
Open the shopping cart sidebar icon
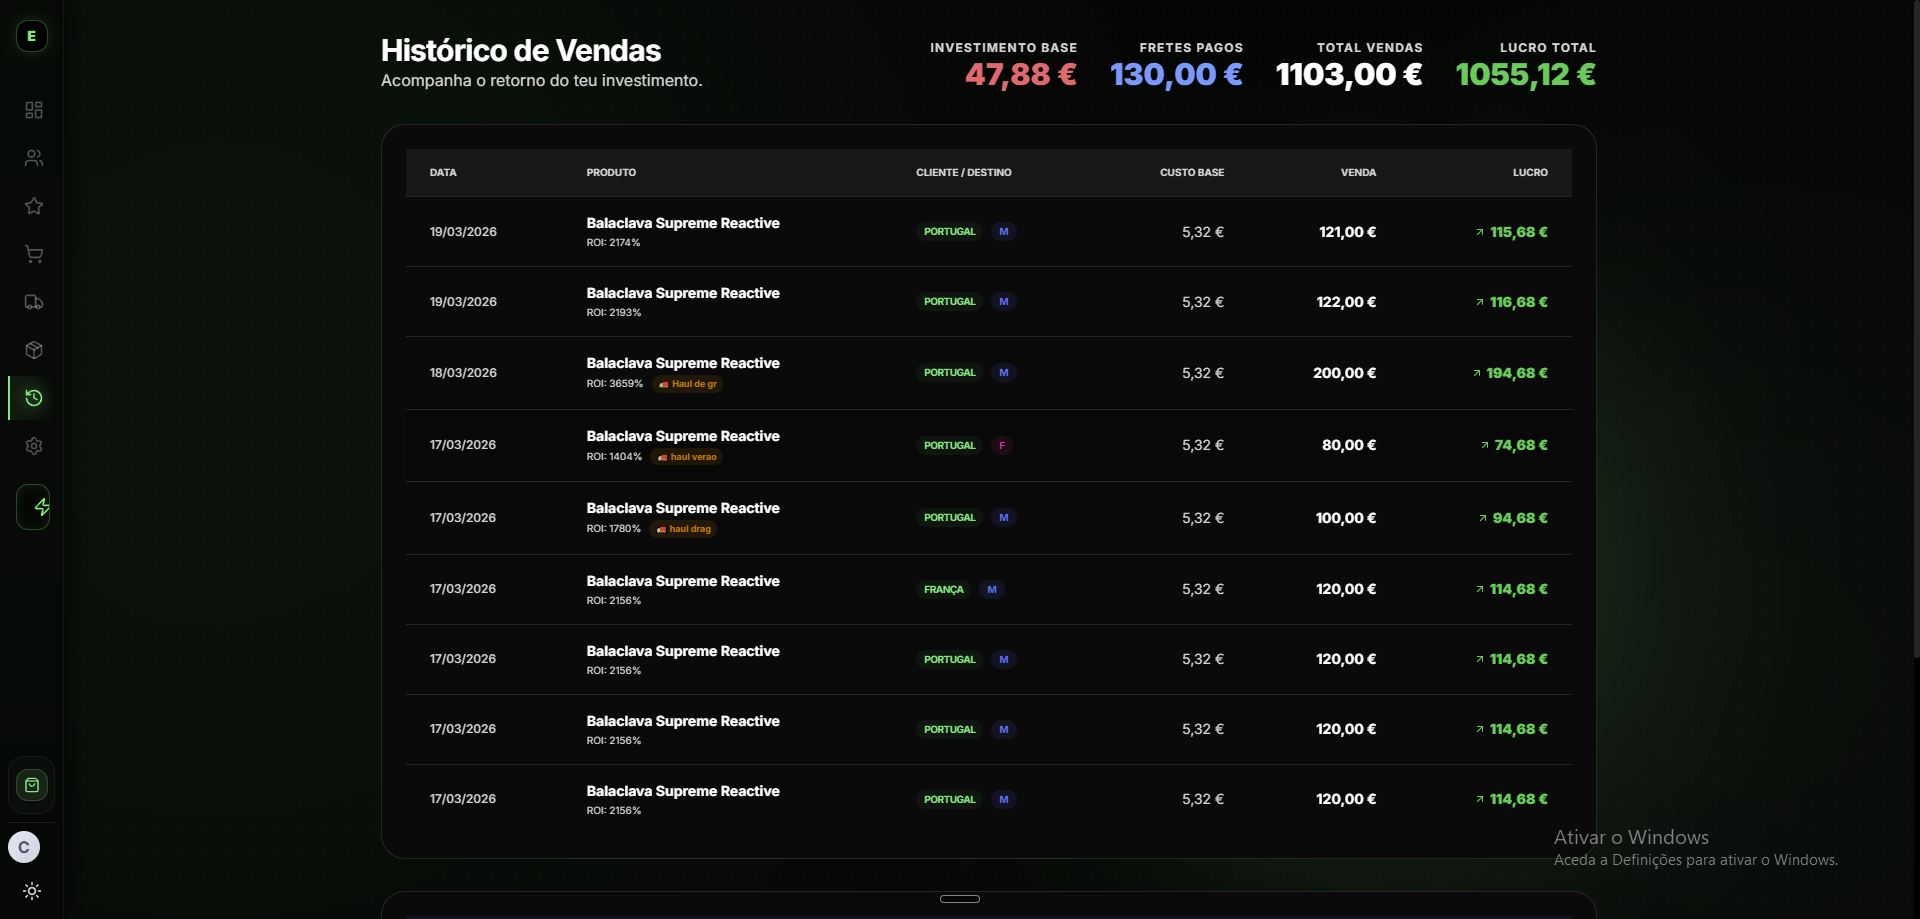tap(34, 254)
